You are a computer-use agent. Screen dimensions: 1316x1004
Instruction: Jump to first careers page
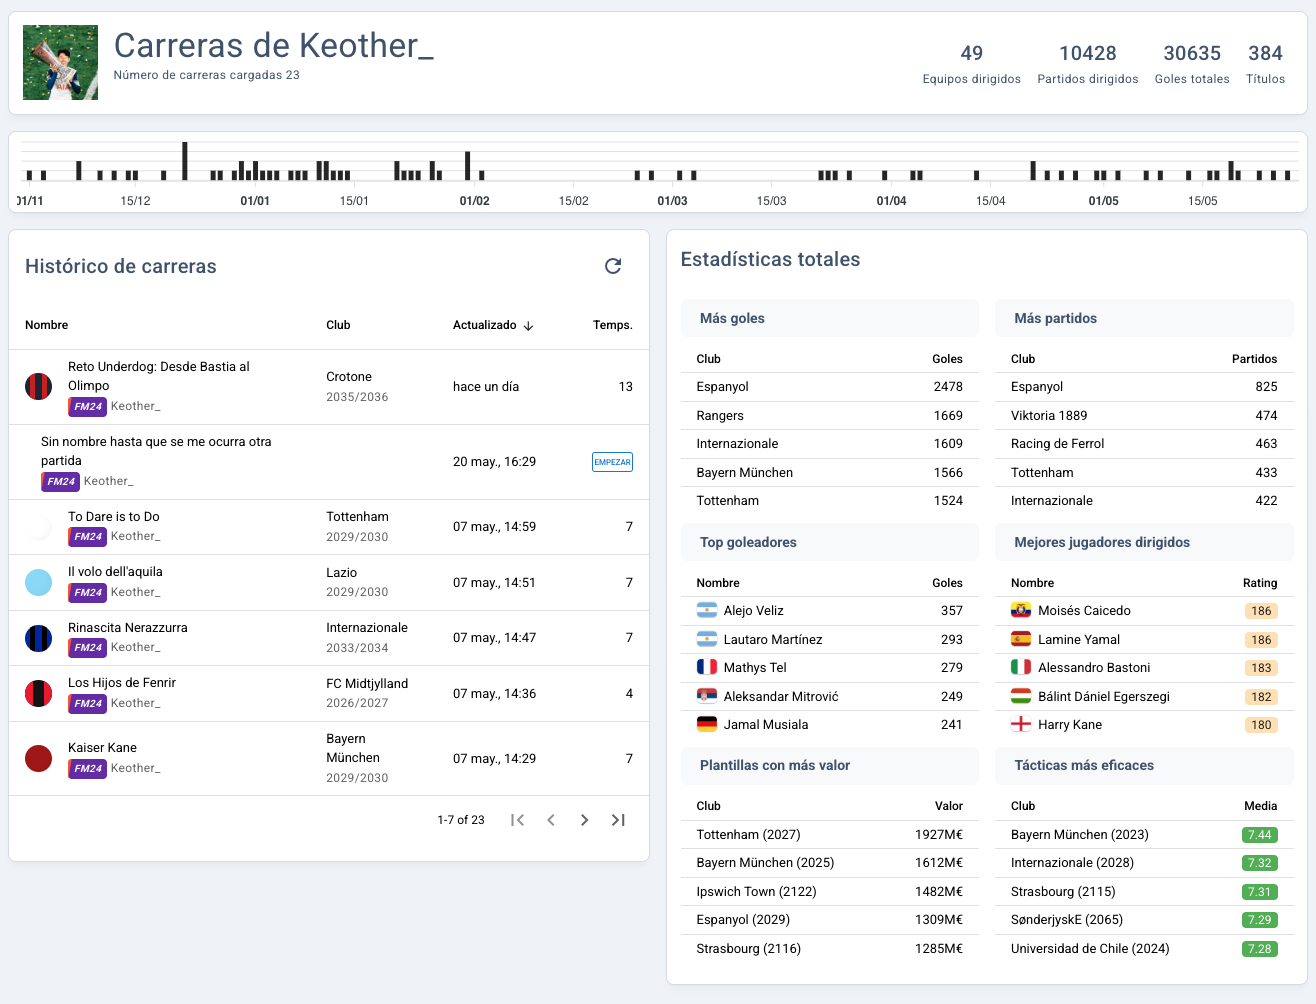[517, 820]
